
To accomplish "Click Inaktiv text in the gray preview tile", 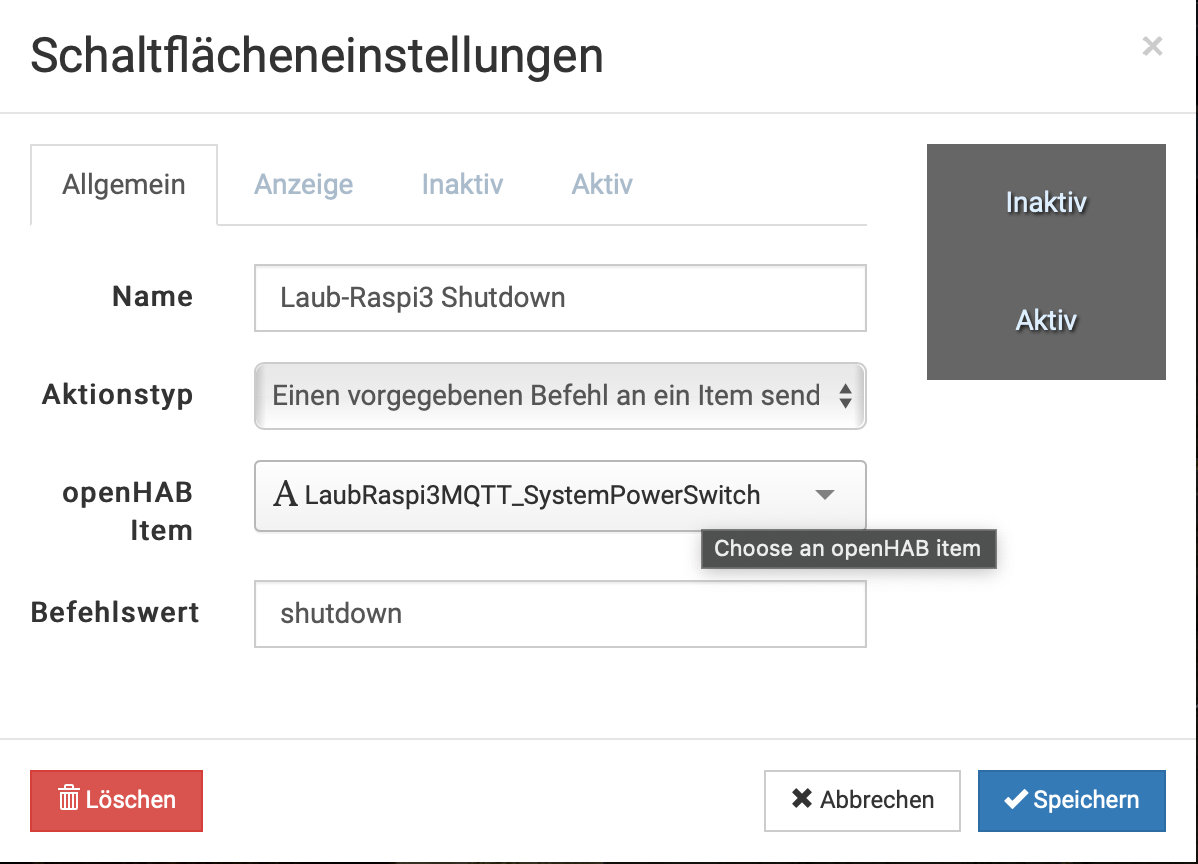I will pyautogui.click(x=1046, y=203).
